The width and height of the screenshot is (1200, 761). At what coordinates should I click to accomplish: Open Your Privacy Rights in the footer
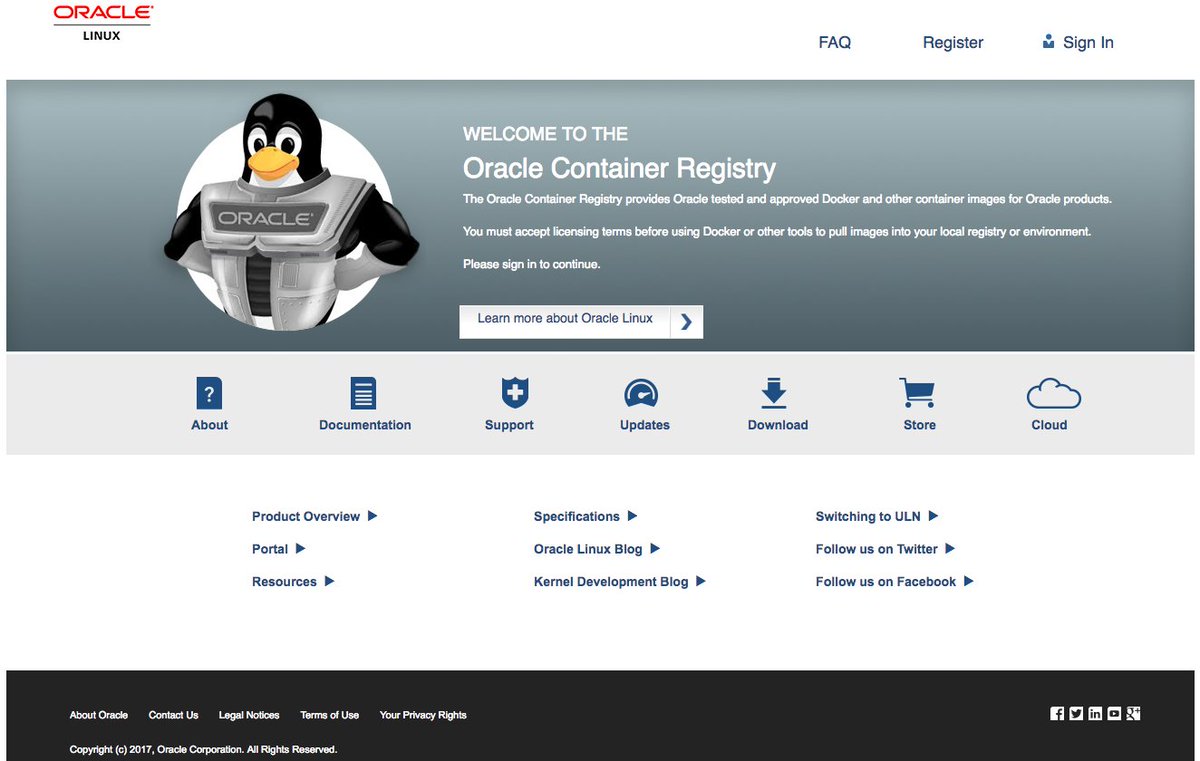[423, 715]
